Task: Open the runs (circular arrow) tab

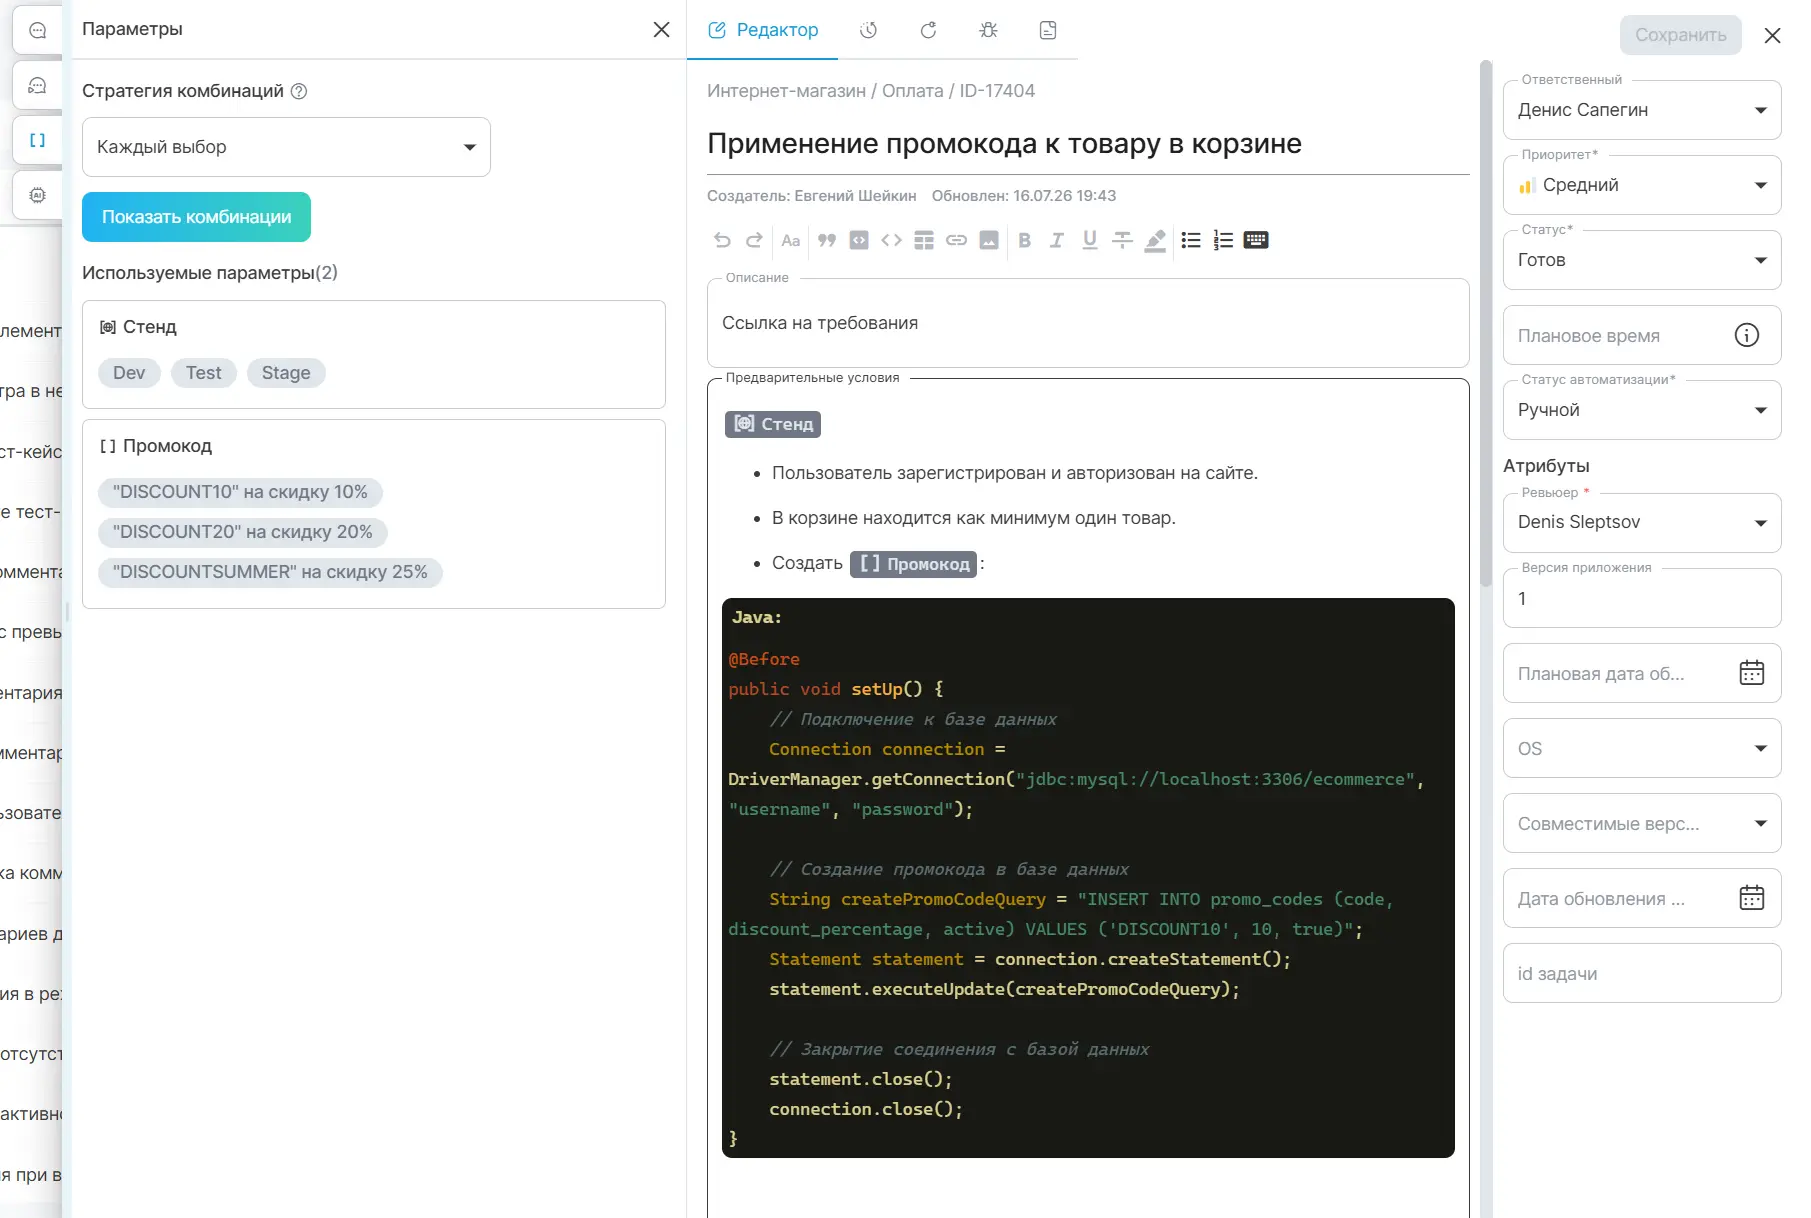Action: [929, 30]
